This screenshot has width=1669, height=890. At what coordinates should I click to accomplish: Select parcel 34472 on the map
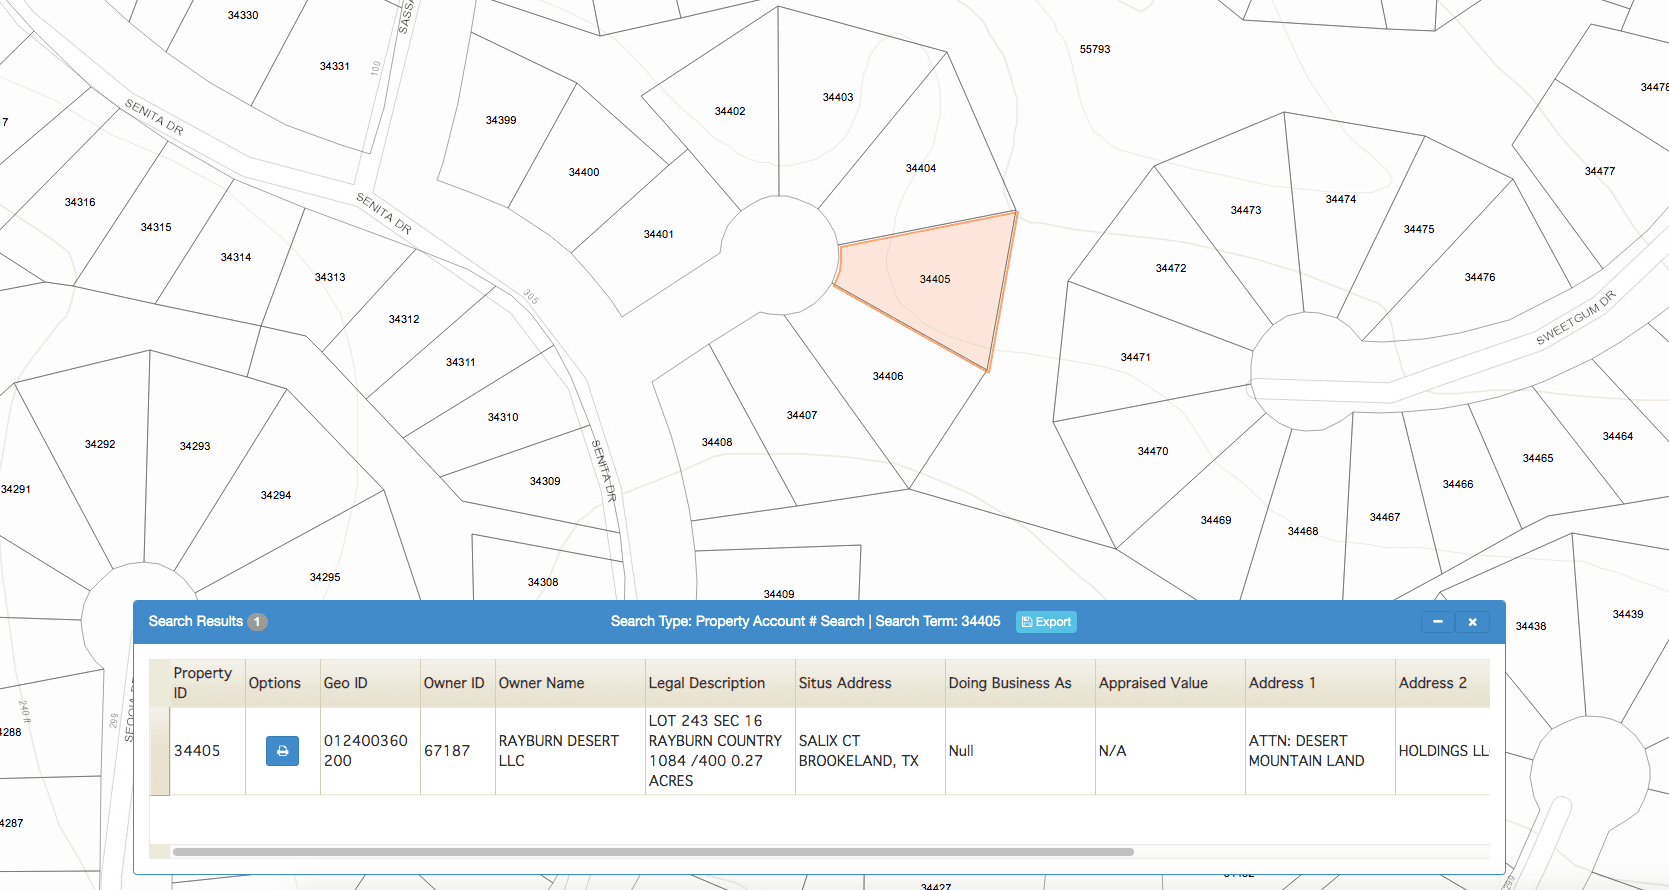1171,268
